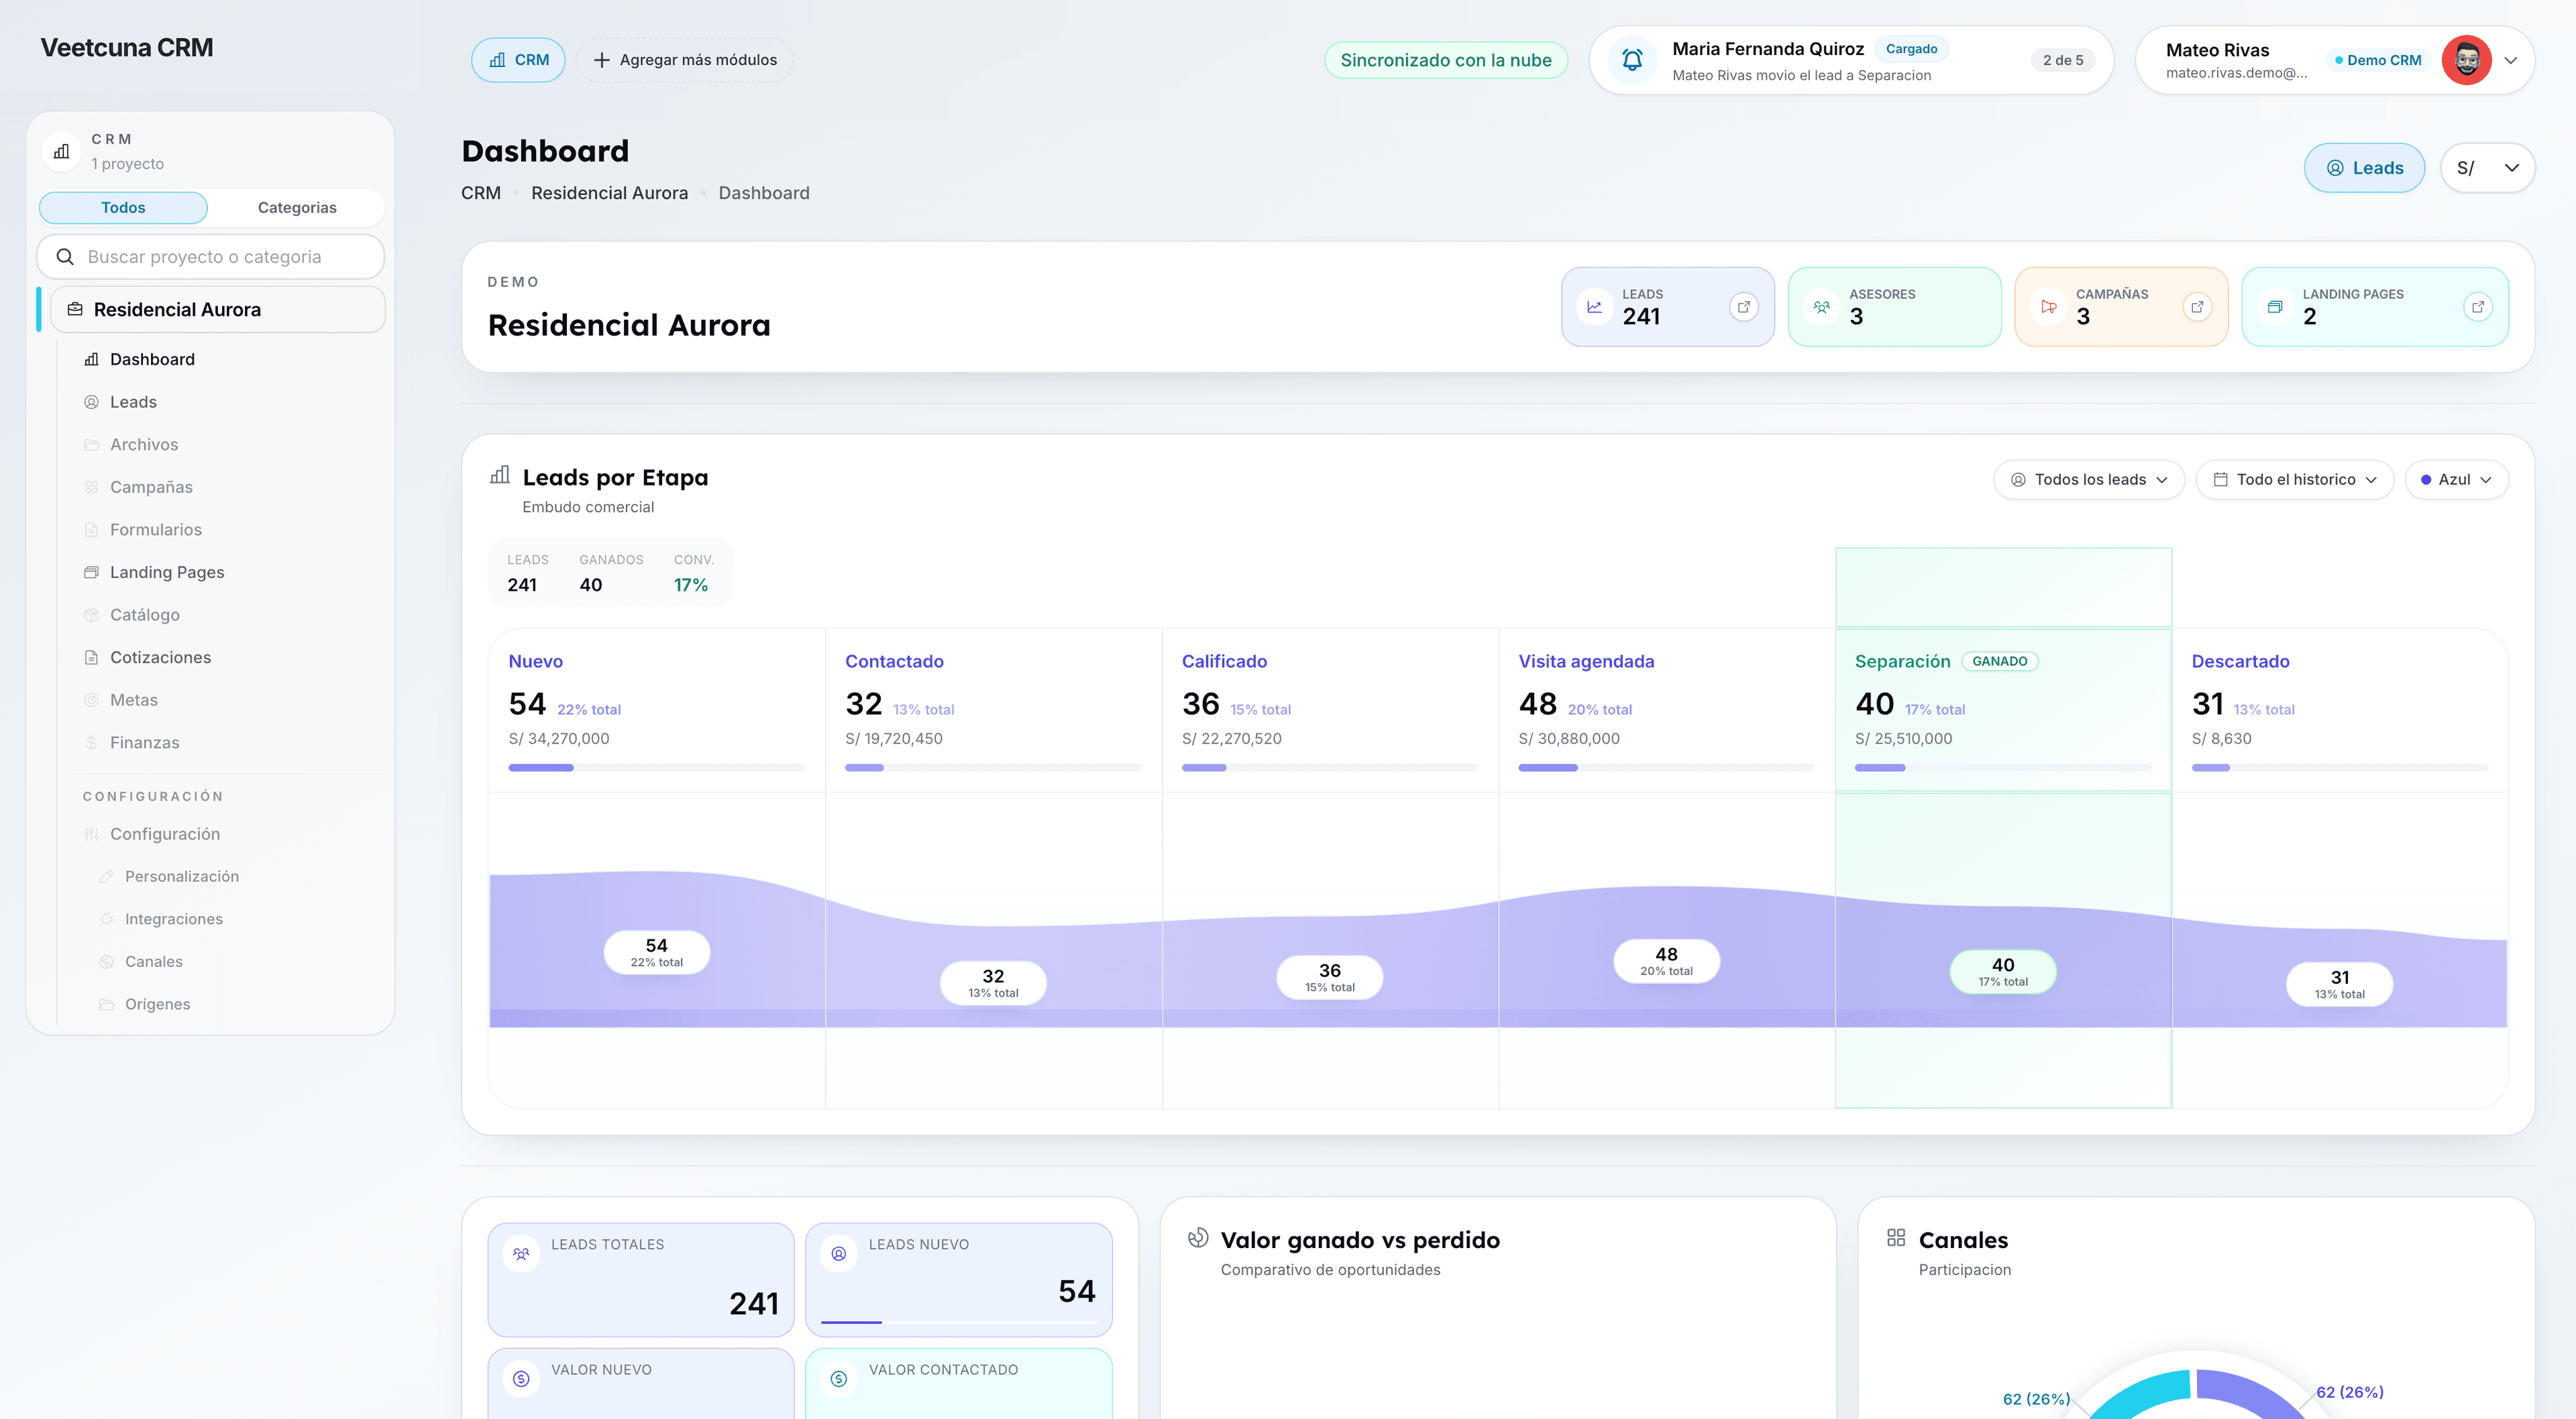The width and height of the screenshot is (2576, 1419).
Task: Select the CRM module button
Action: (518, 60)
